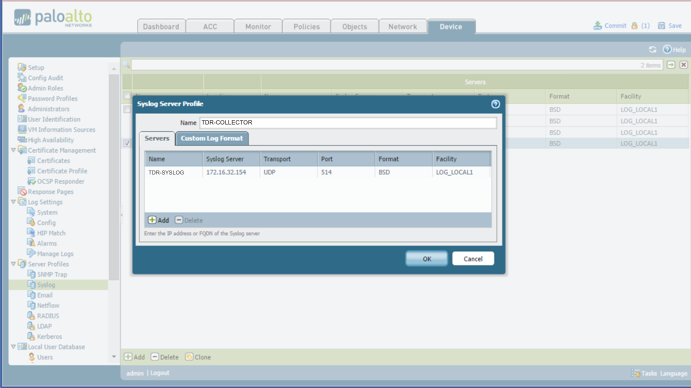Click the HIP Match icon
Image resolution: width=691 pixels, height=388 pixels.
point(31,233)
